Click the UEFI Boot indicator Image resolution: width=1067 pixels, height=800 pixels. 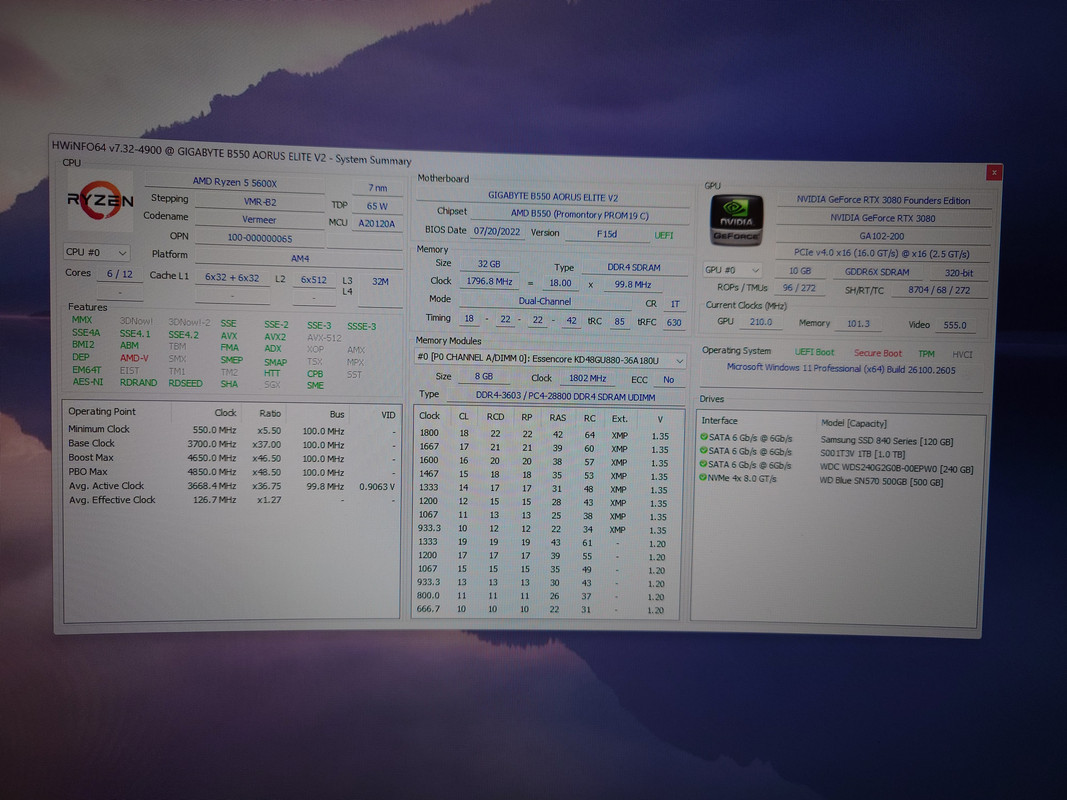(x=814, y=352)
